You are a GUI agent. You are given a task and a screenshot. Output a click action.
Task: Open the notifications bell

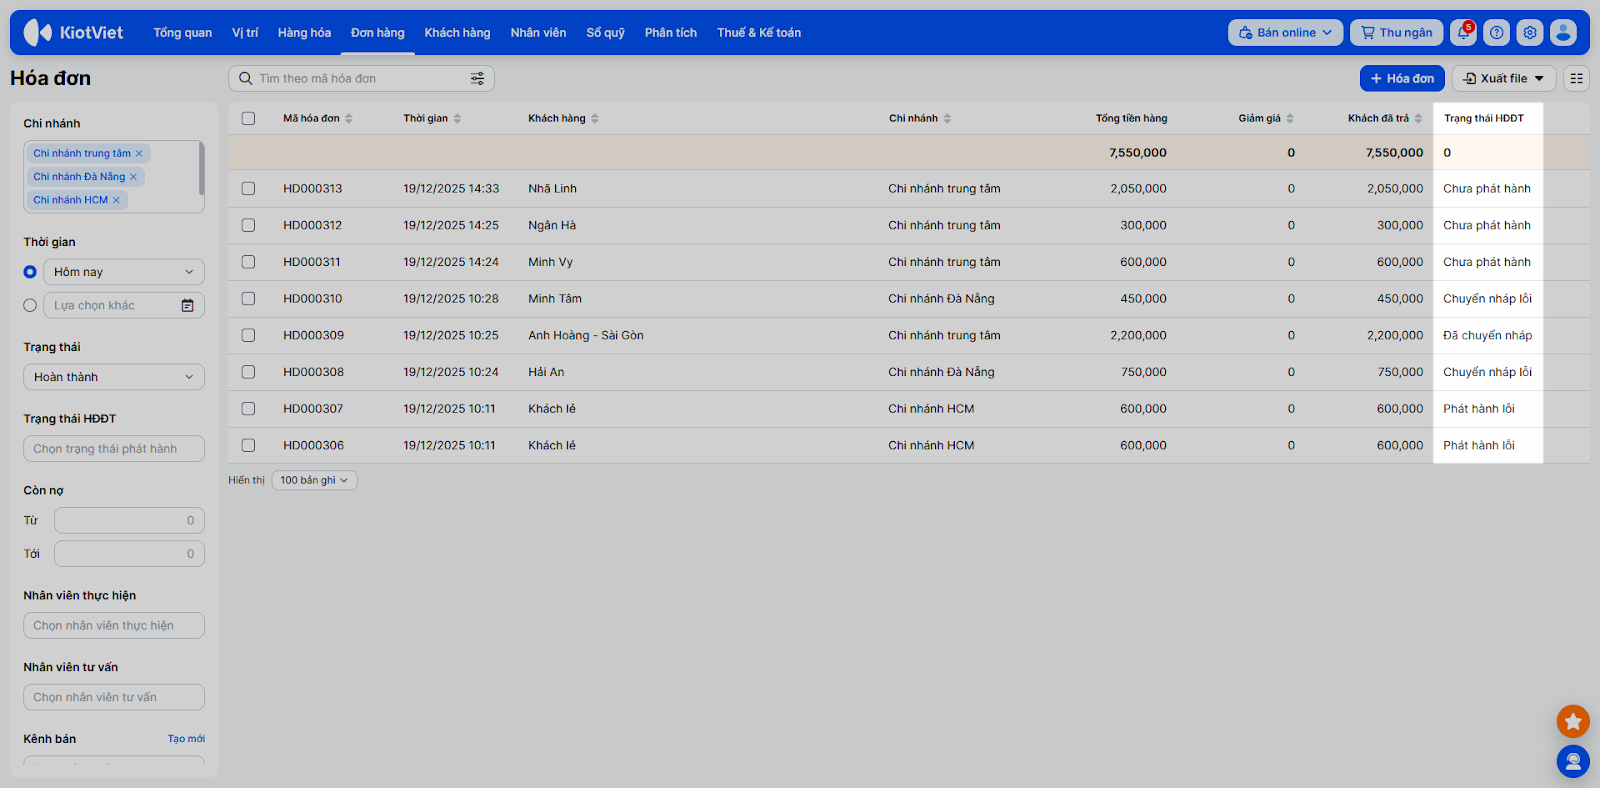(1463, 33)
